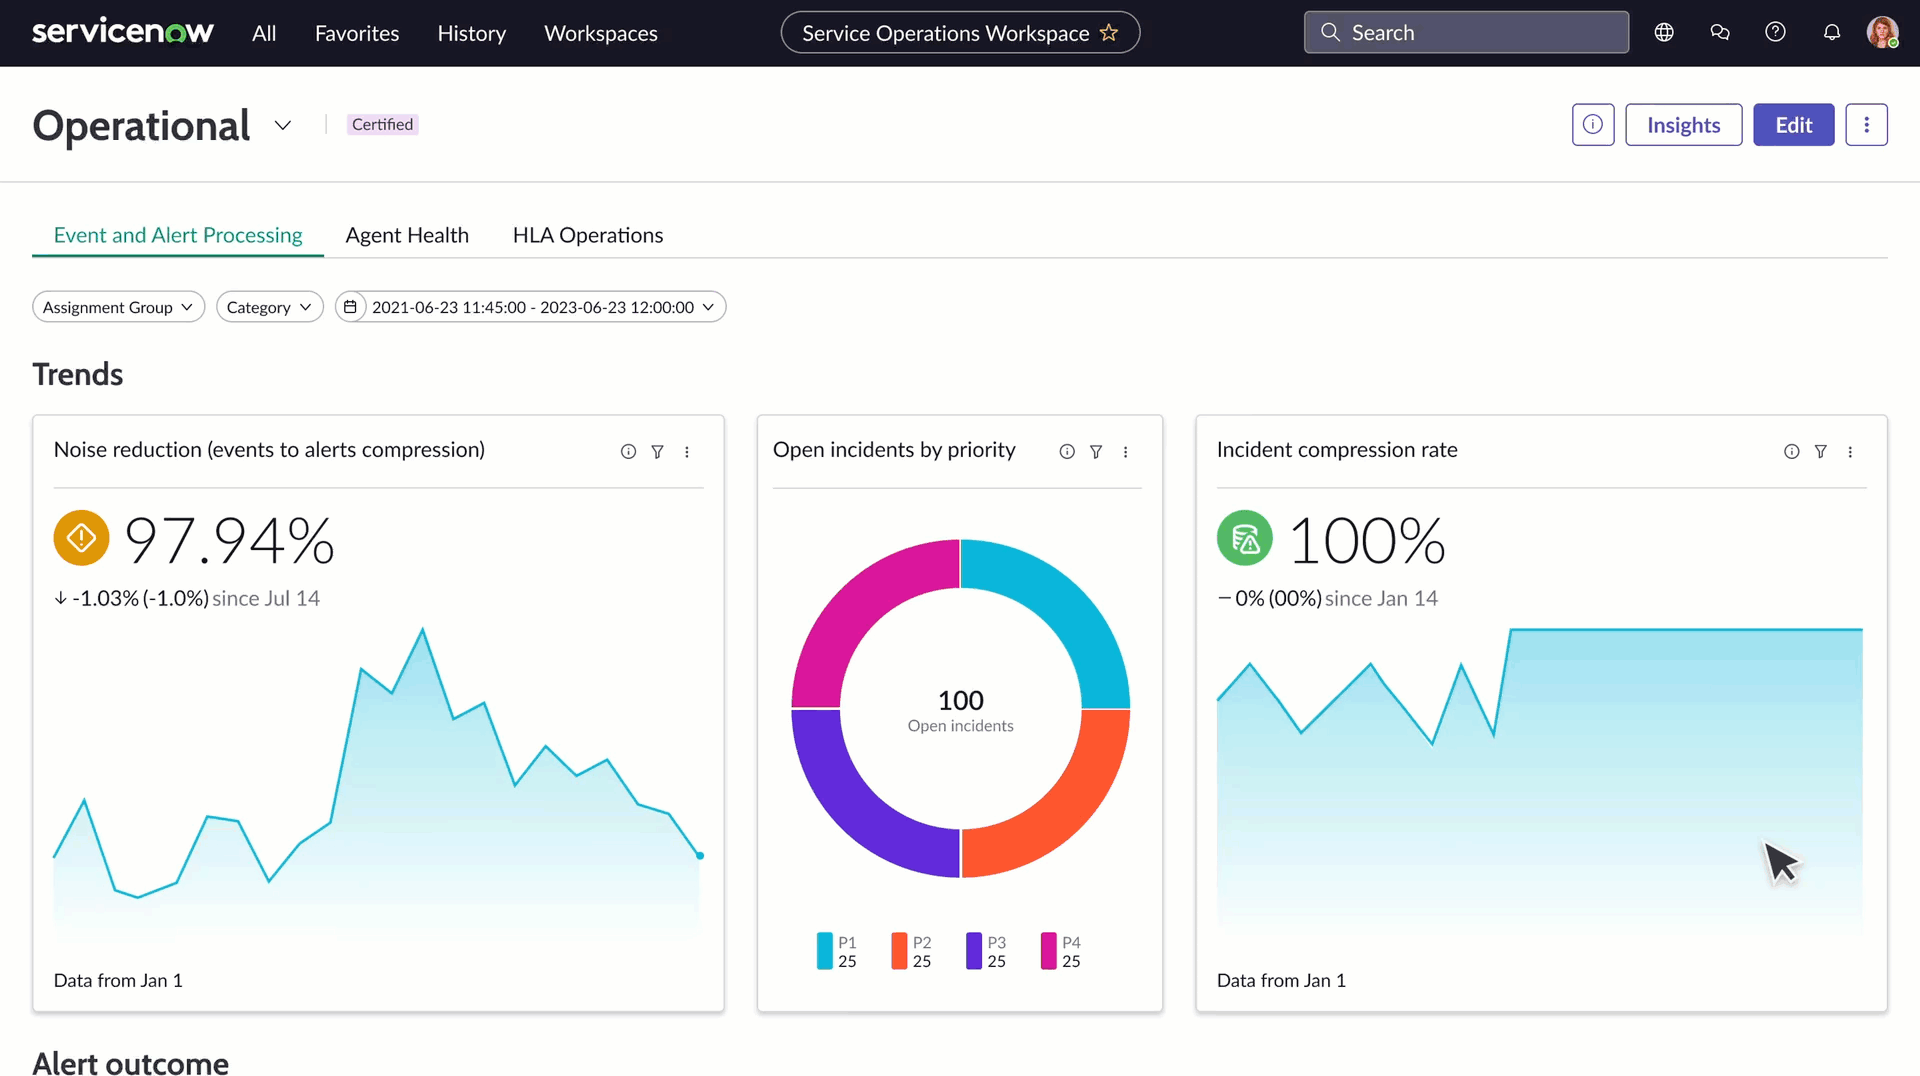This screenshot has height=1076, width=1920.
Task: Click 'Data from Jan 1' under Noise reduction
Action: click(x=118, y=980)
